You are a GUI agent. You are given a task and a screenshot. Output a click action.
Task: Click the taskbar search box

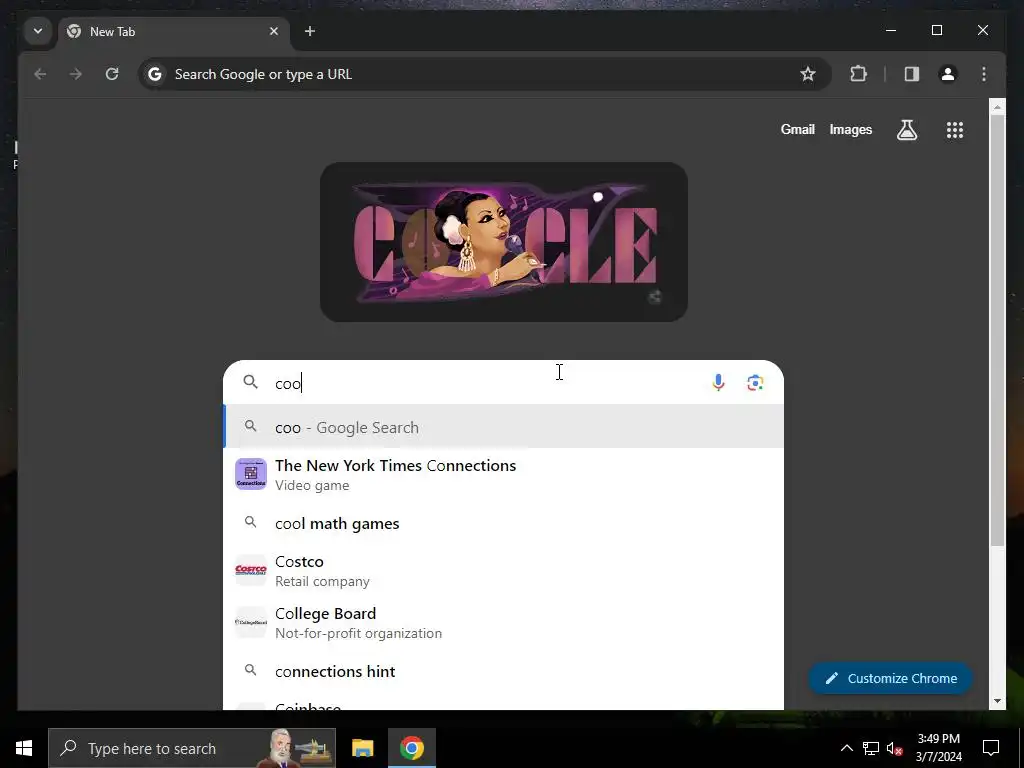click(192, 748)
